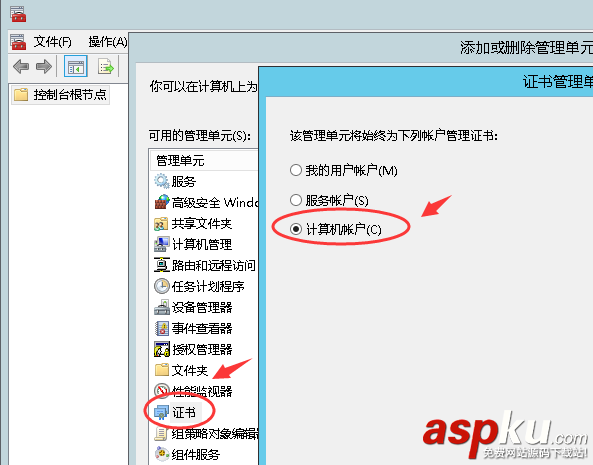593x465 pixels.
Task: Open the 操作(A) menu
Action: (108, 42)
